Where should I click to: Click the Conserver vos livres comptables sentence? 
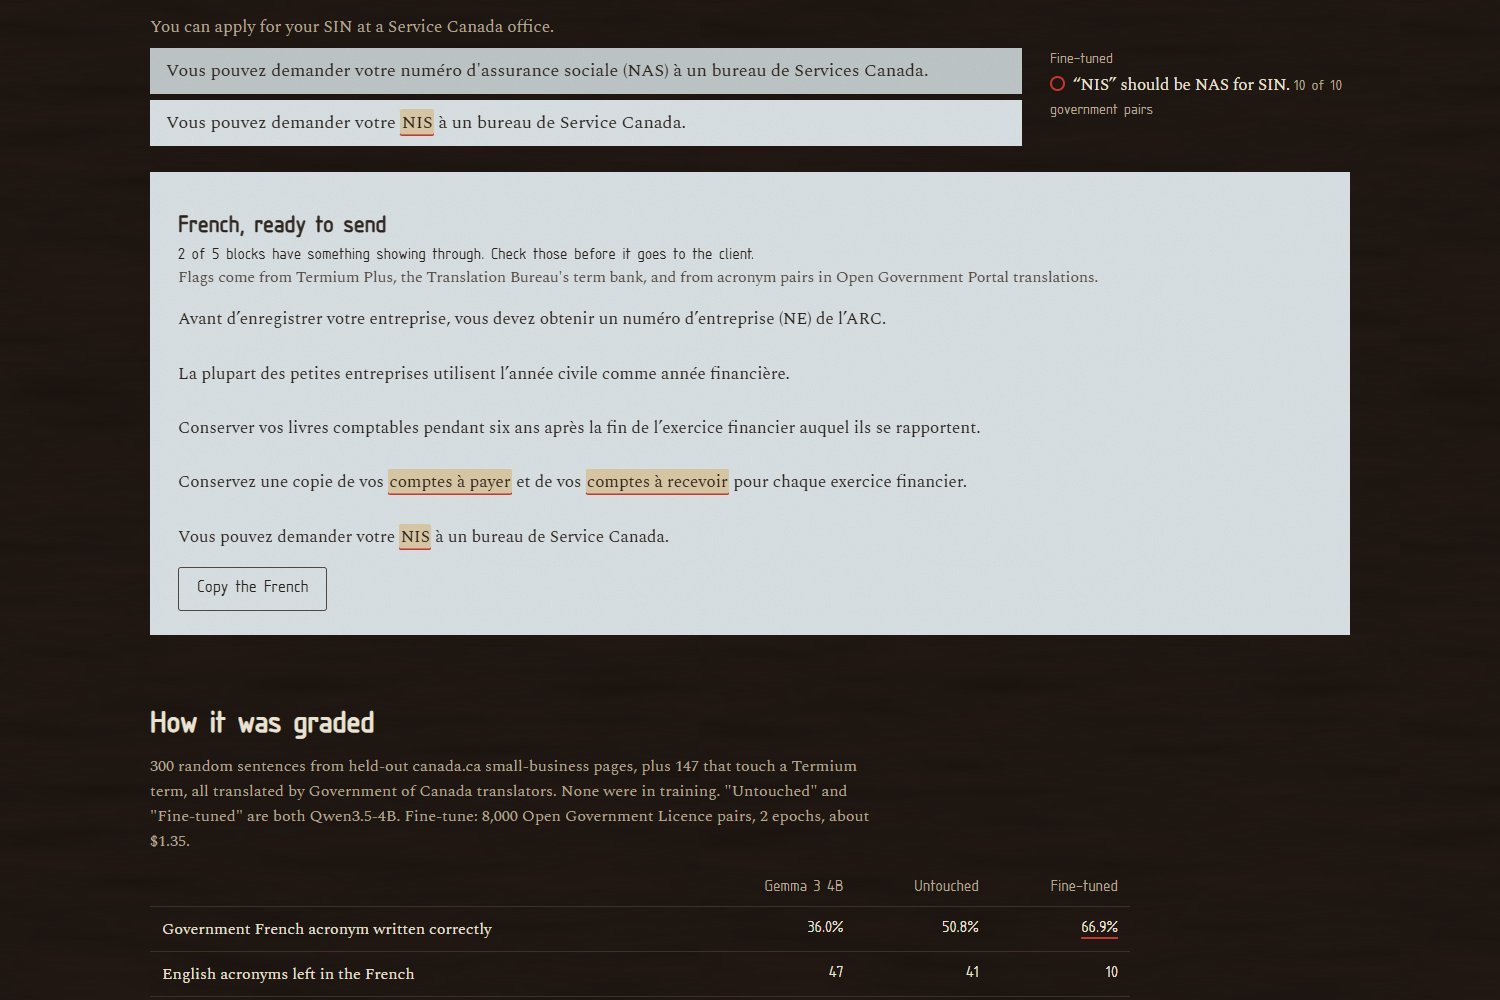(x=579, y=428)
